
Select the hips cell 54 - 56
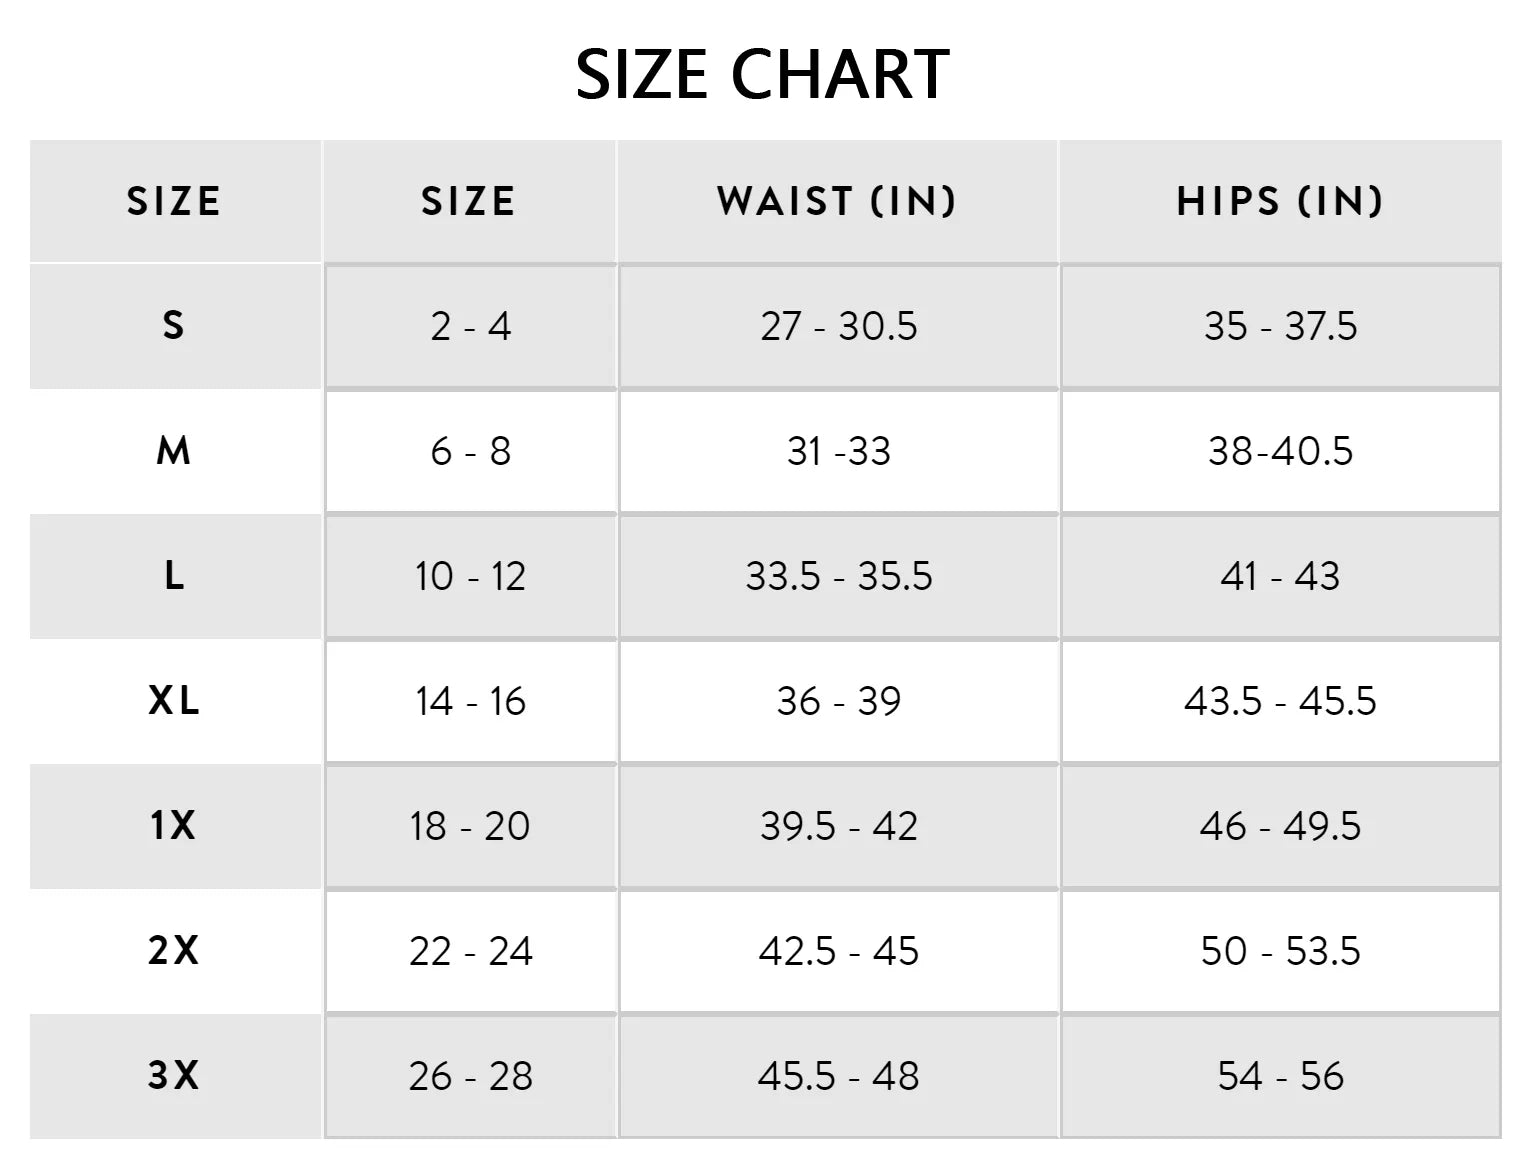[x=1280, y=1076]
